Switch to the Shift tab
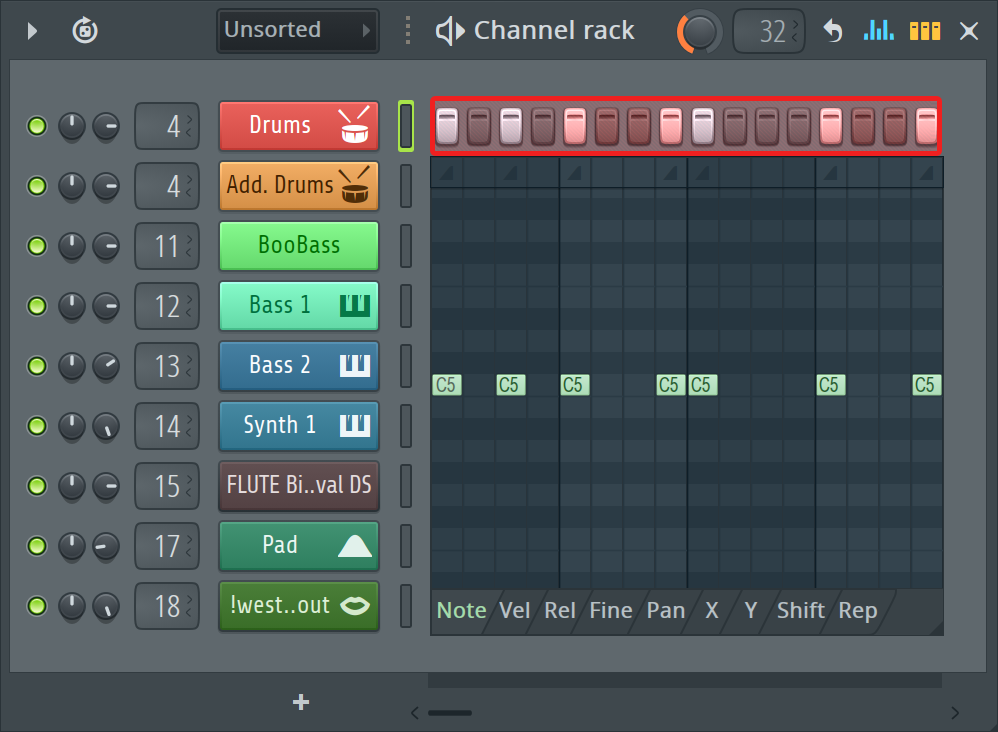The width and height of the screenshot is (998, 732). [800, 610]
